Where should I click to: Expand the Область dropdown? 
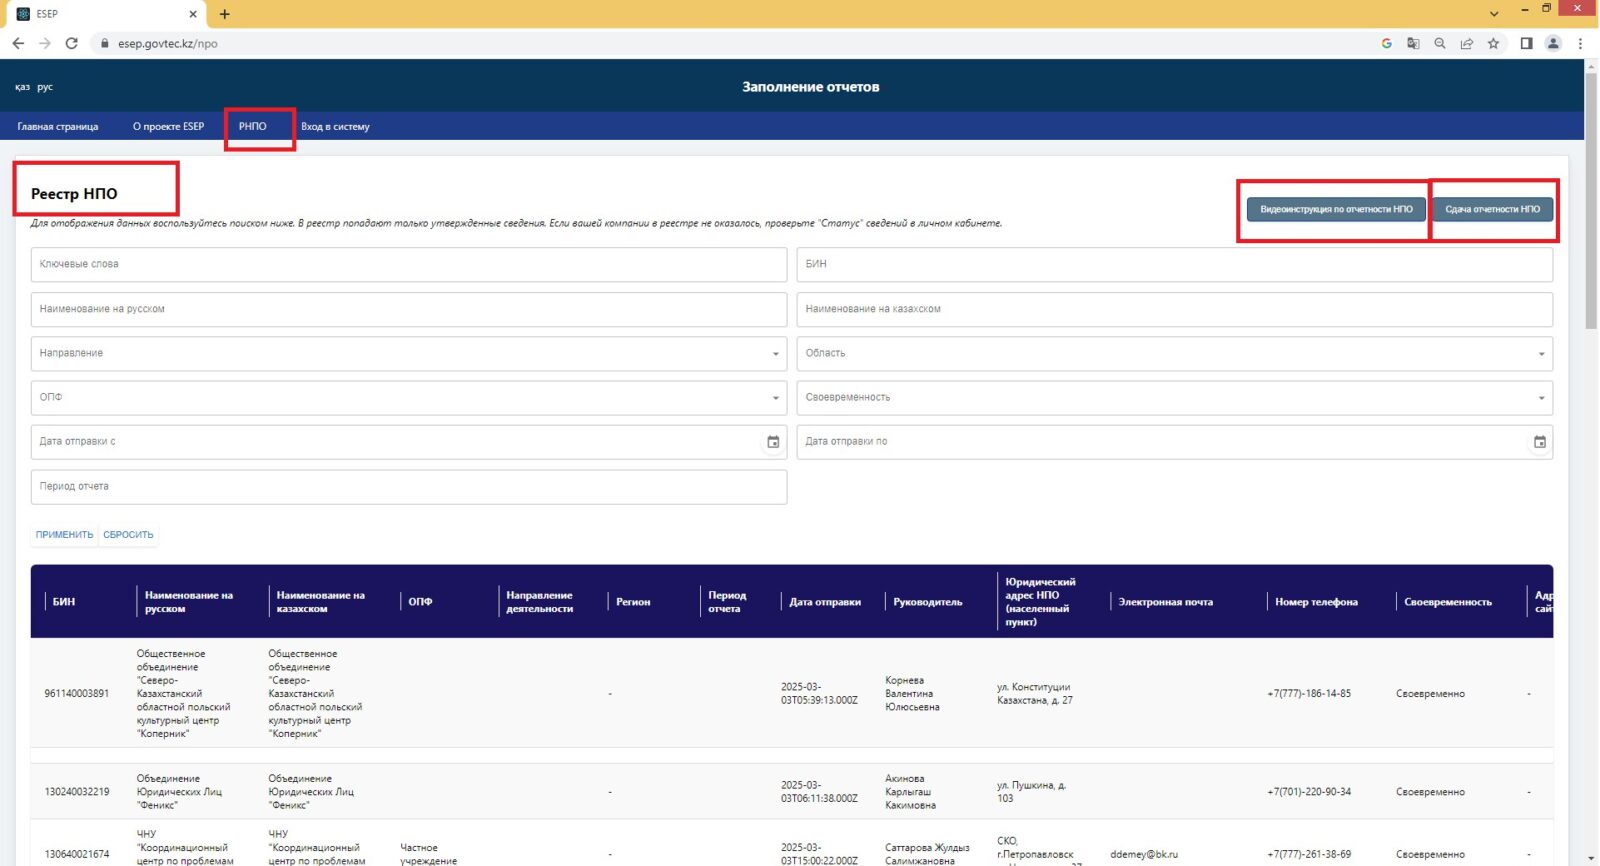click(x=1540, y=354)
